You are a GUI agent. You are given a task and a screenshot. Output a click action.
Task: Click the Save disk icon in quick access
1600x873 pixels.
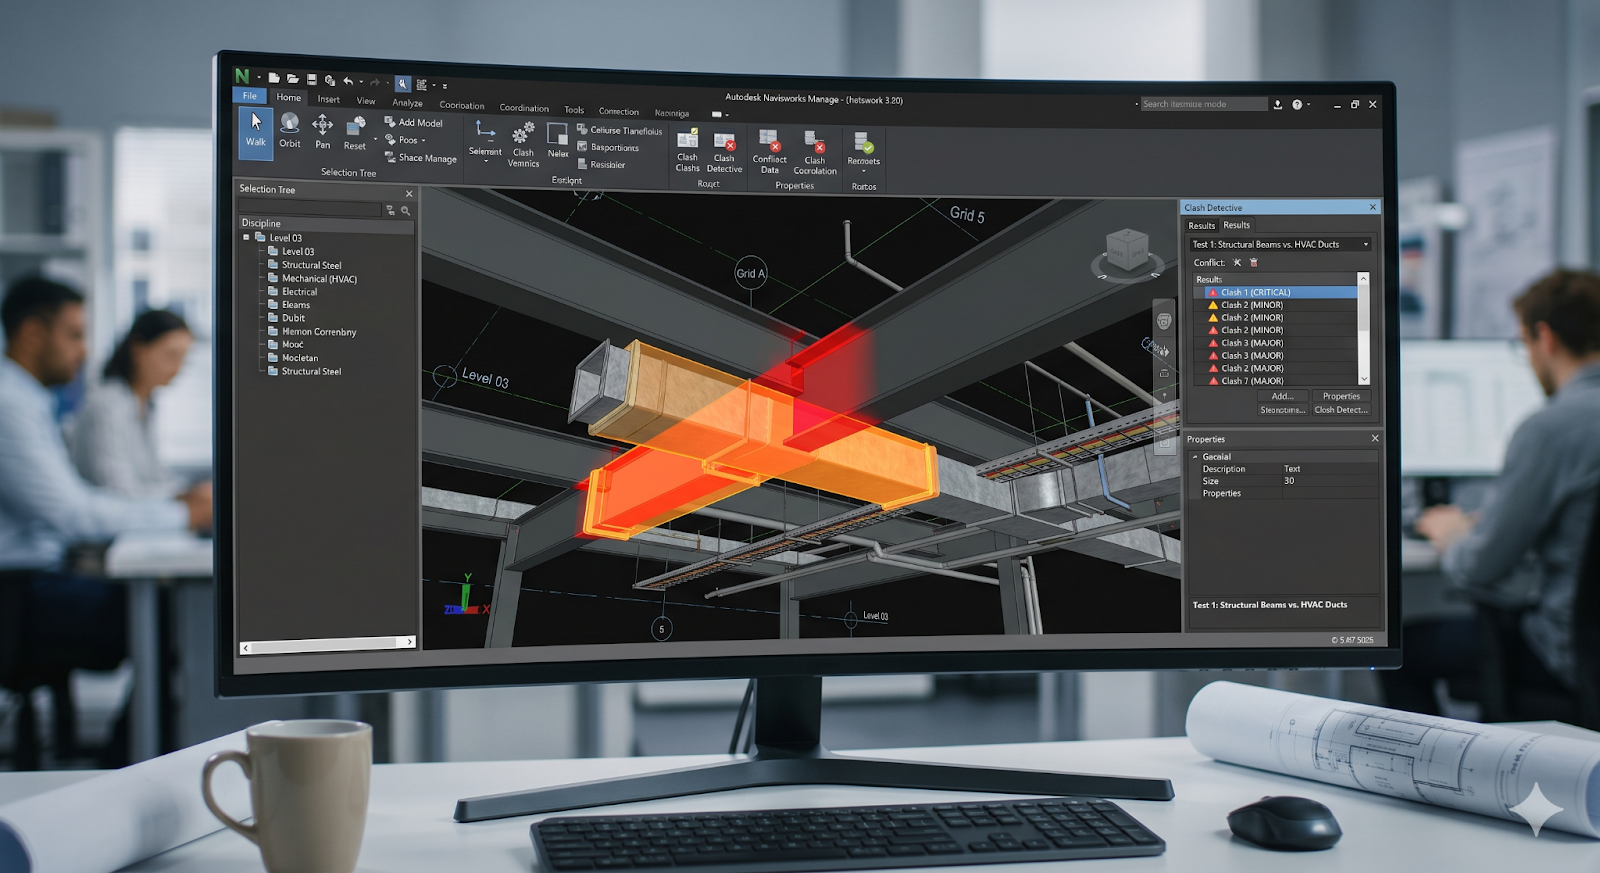click(312, 79)
